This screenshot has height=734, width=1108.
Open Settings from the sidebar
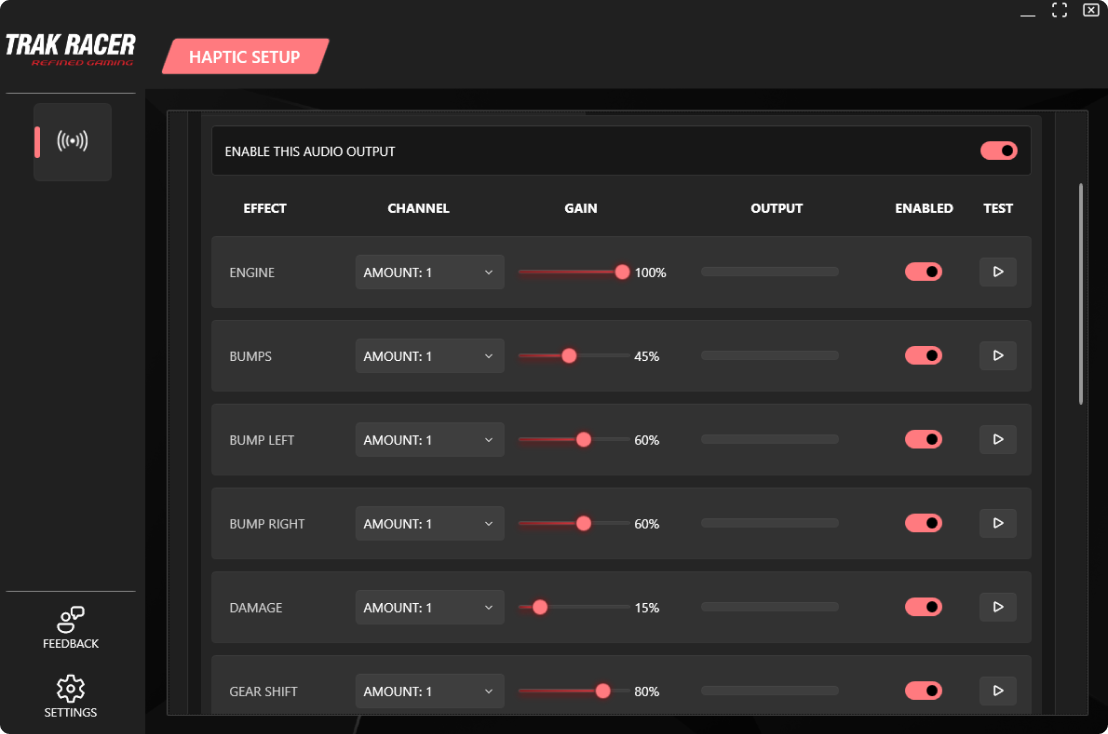tap(70, 696)
